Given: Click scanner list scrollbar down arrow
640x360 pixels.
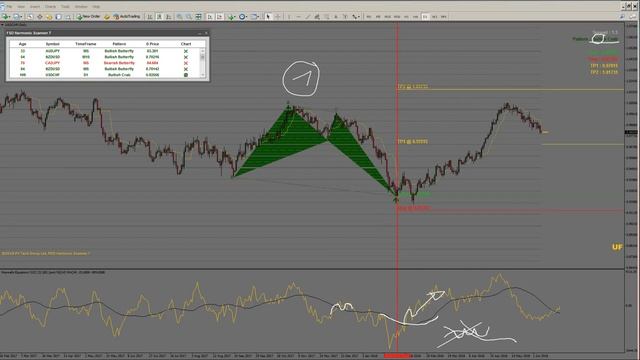Looking at the screenshot, I should pos(202,75).
